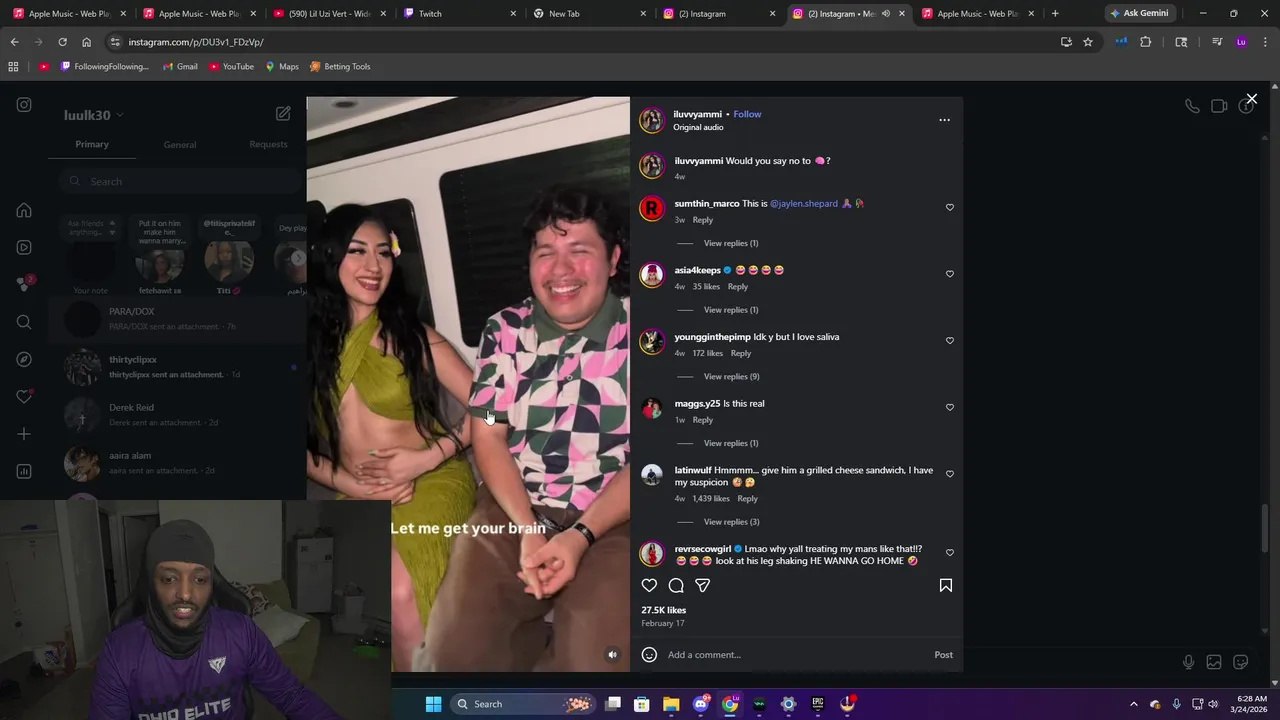Open iluvvyammi profile from post header

click(698, 114)
